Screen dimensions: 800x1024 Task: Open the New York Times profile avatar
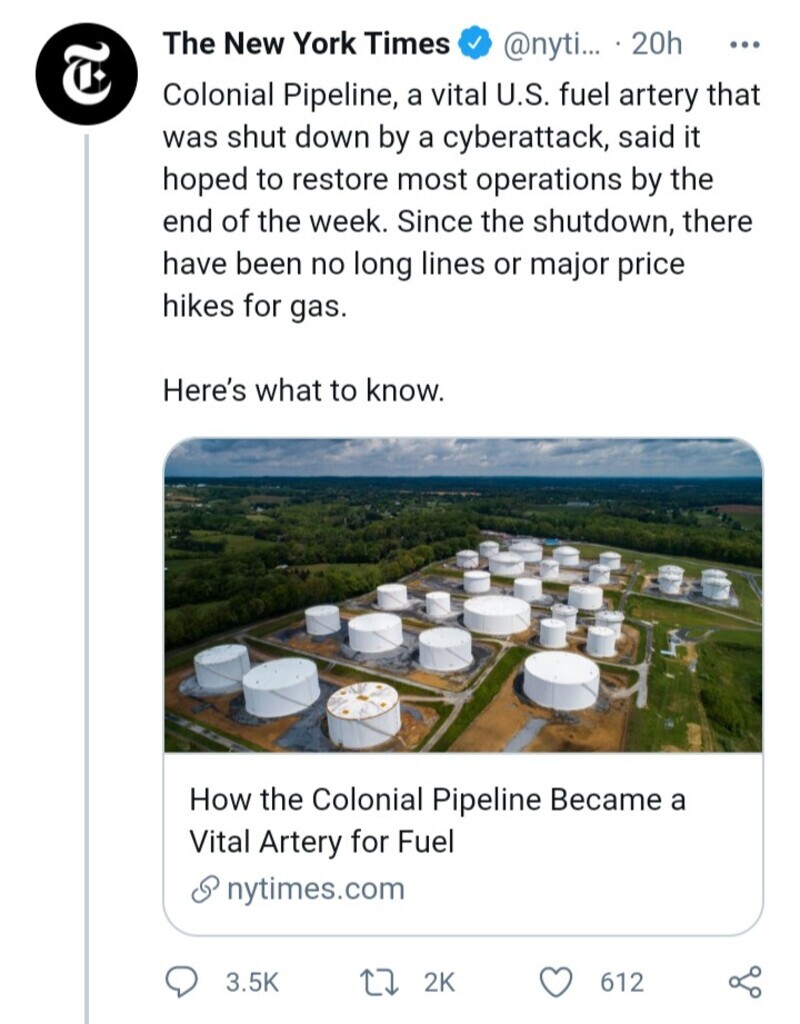[85, 76]
